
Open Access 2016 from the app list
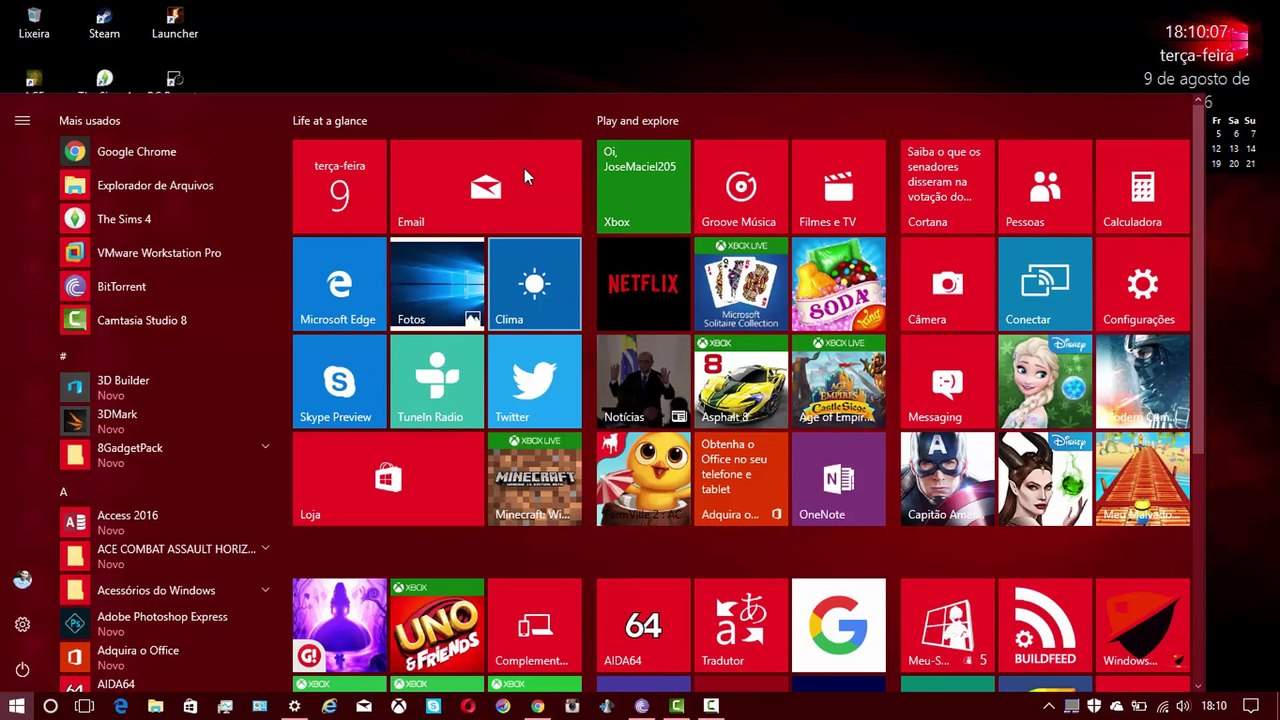(165, 523)
